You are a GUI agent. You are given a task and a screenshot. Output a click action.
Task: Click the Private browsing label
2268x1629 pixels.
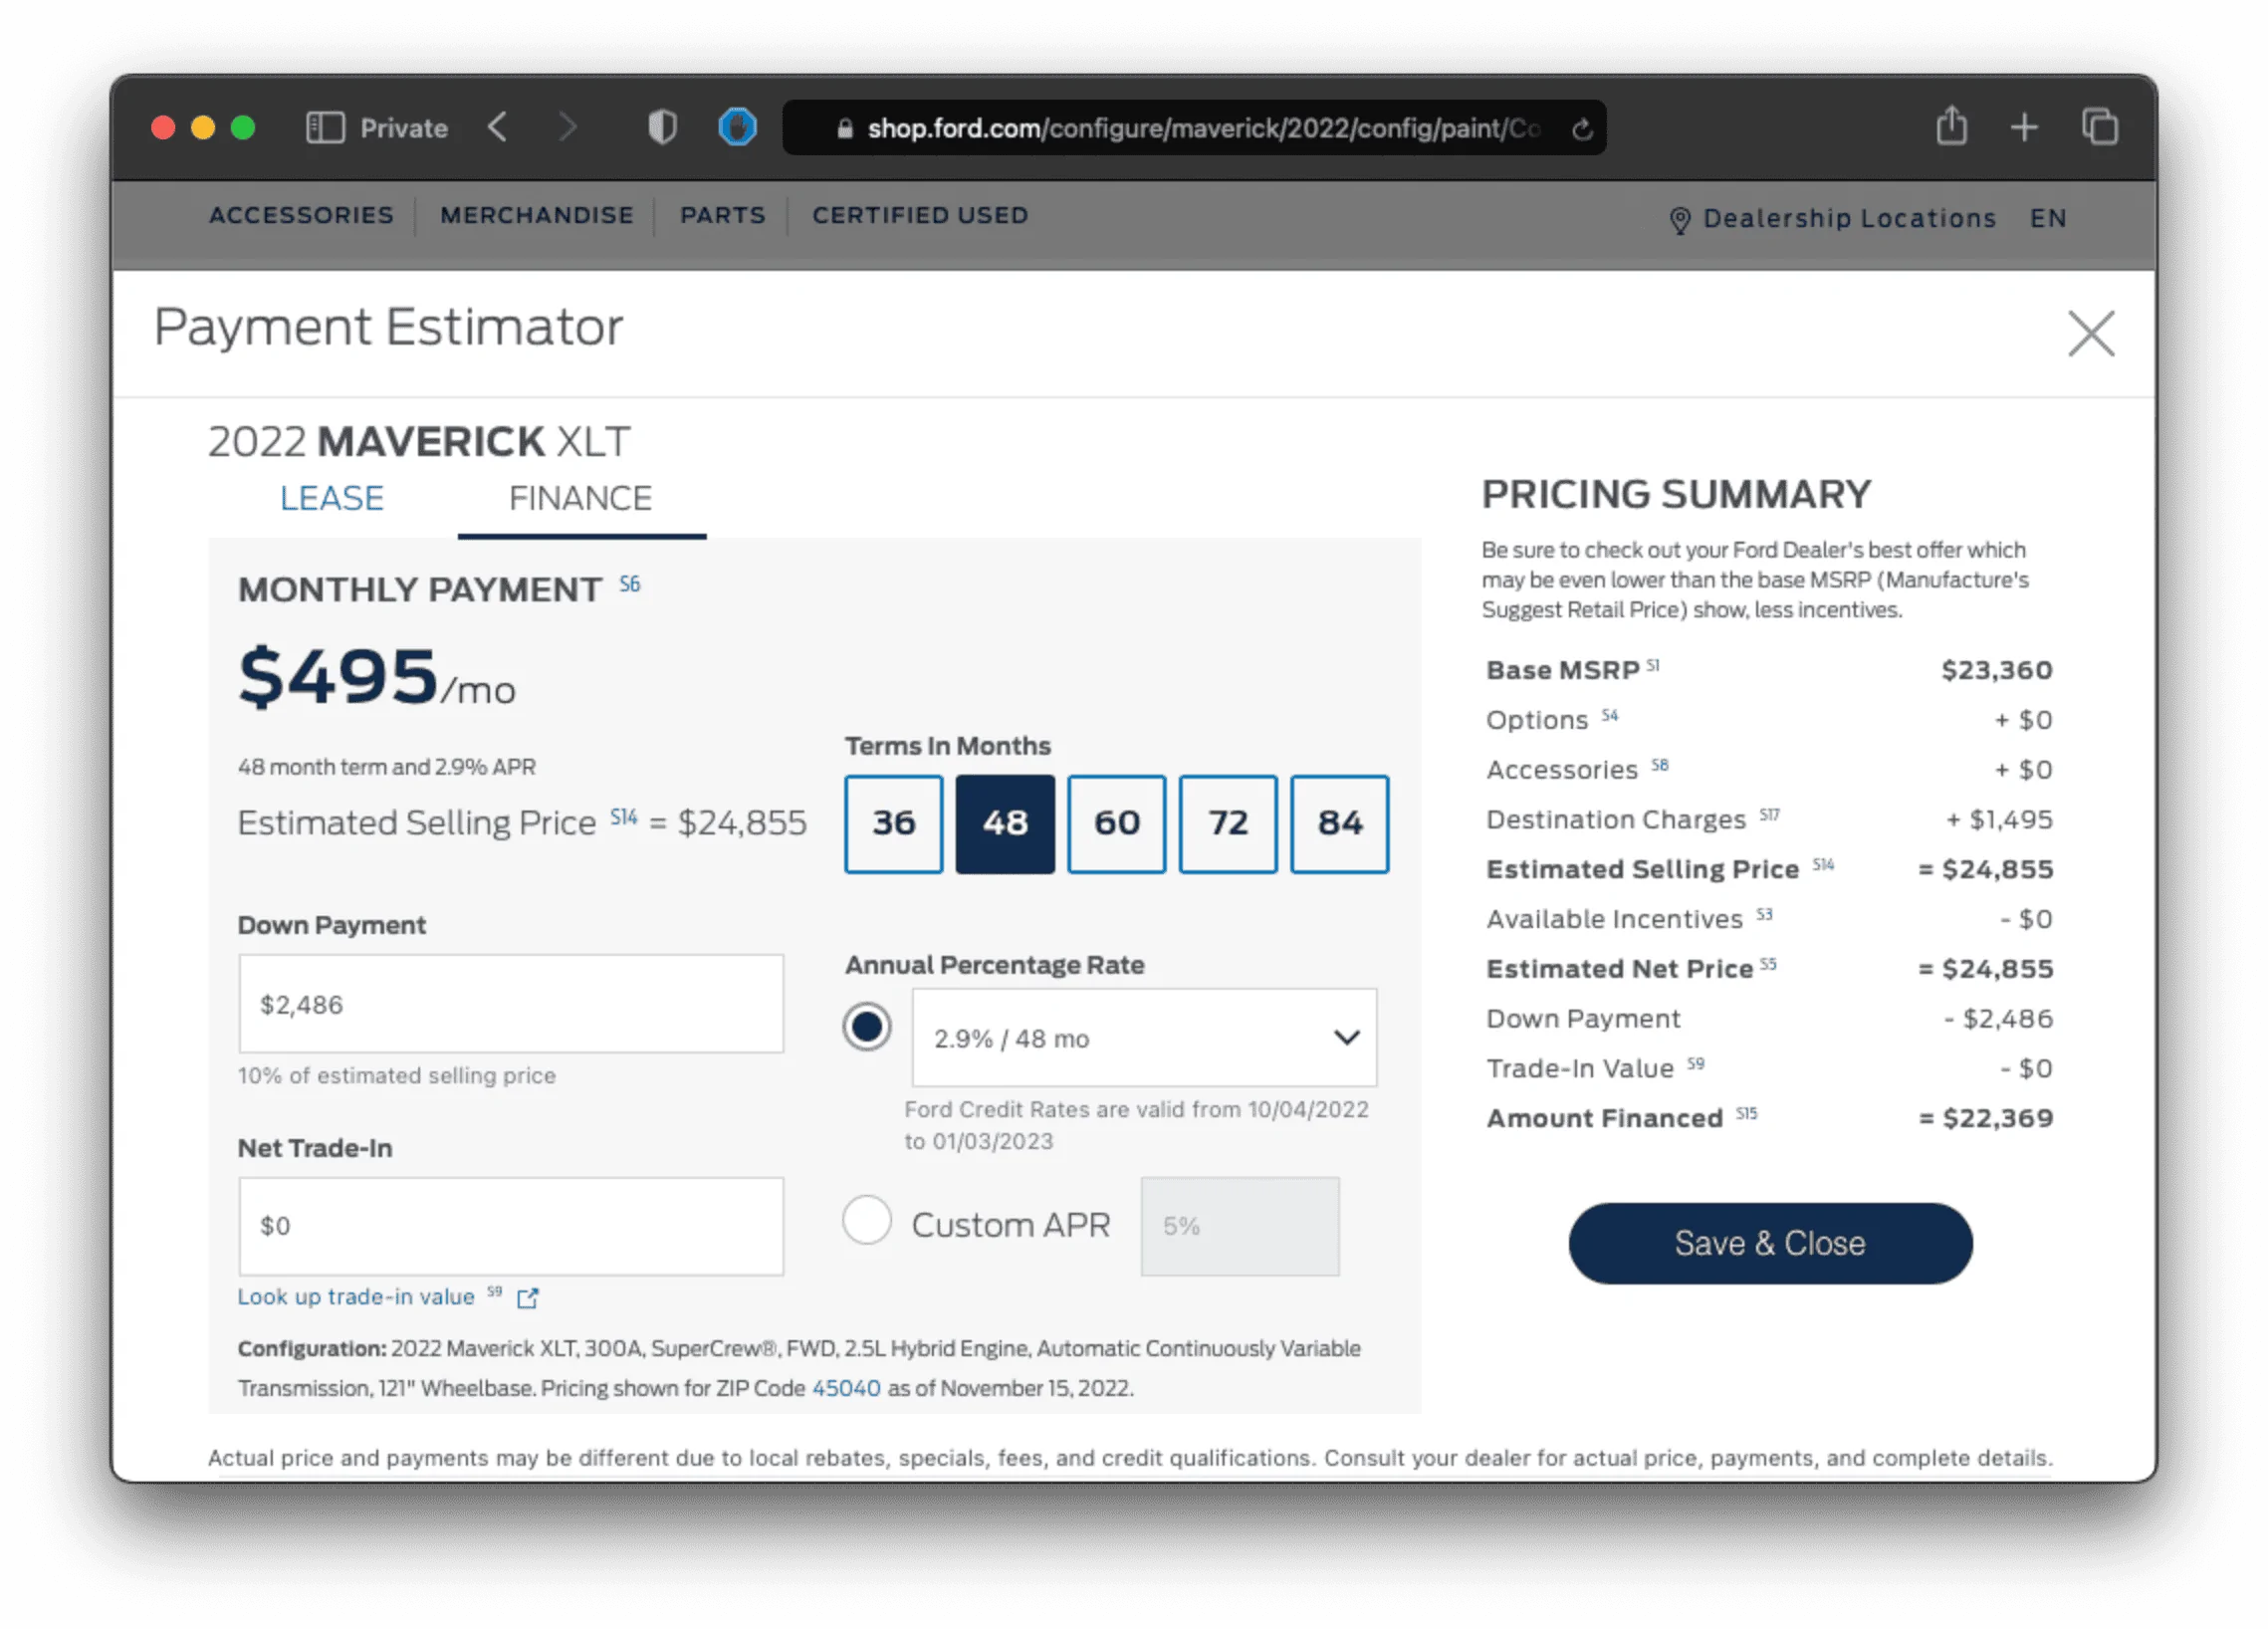click(x=404, y=128)
